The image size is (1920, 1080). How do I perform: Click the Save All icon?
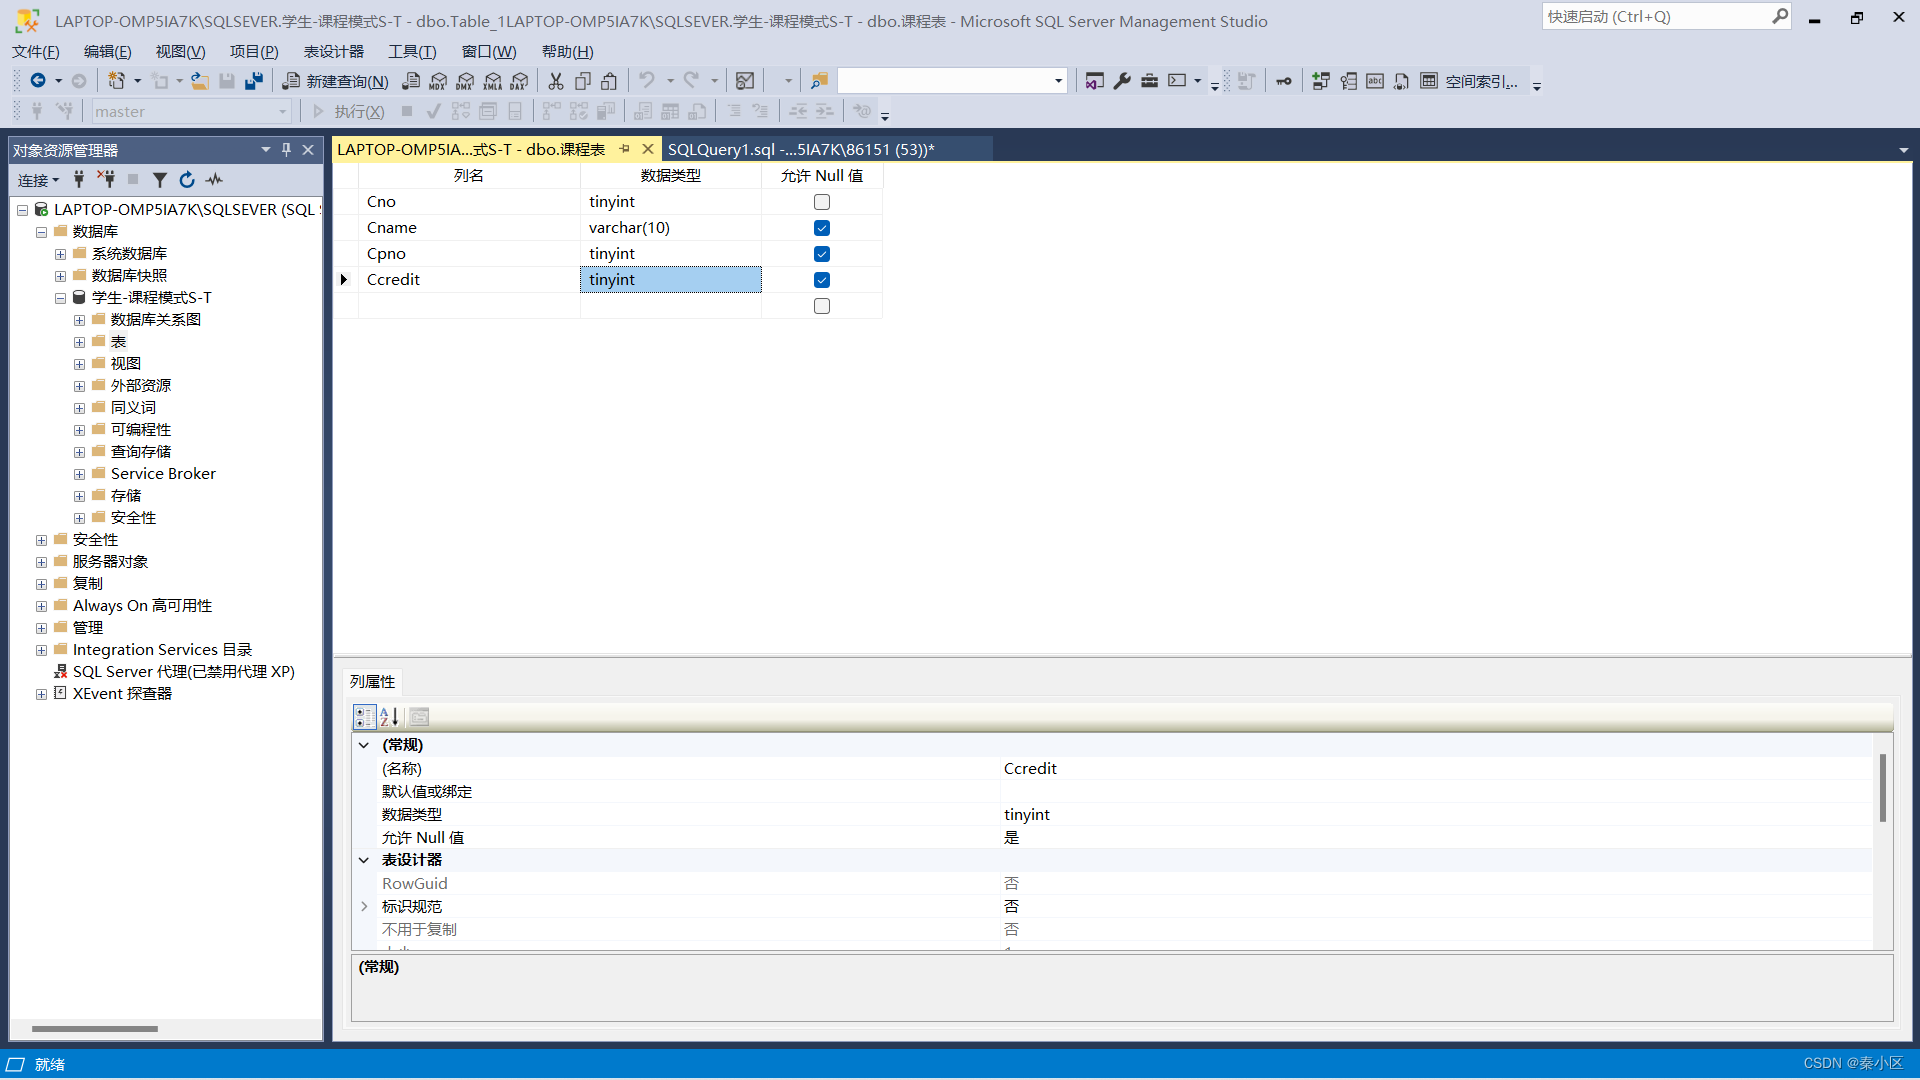254,81
